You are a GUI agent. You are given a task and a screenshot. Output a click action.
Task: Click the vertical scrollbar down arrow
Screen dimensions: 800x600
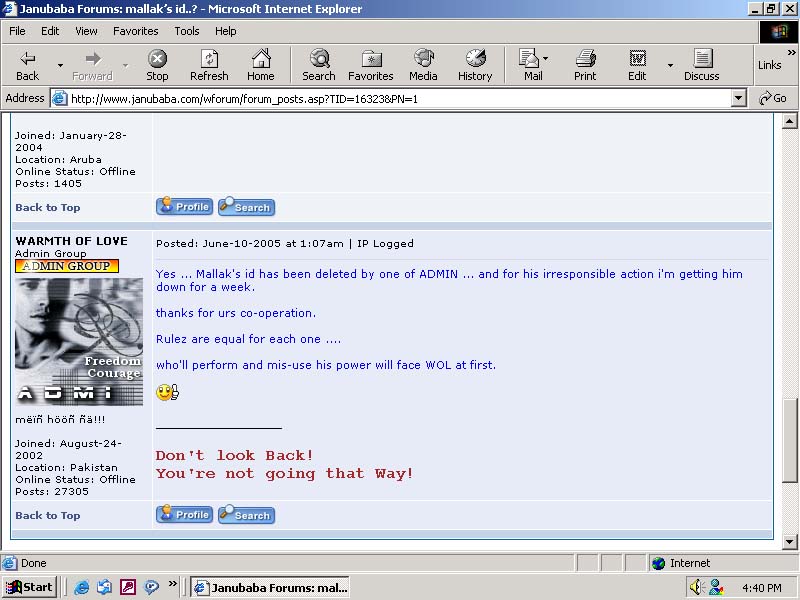(790, 542)
